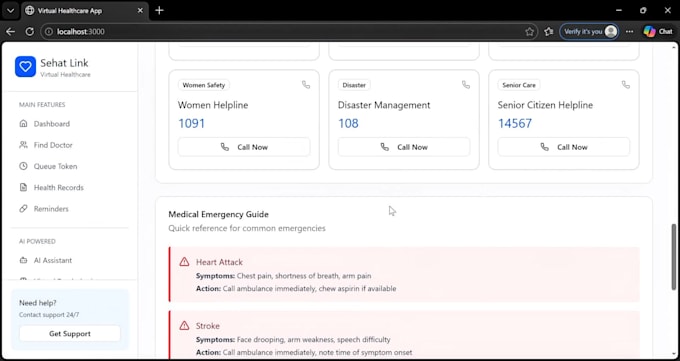Screen dimensions: 680x361
Task: Open a new browser tab
Action: point(159,10)
